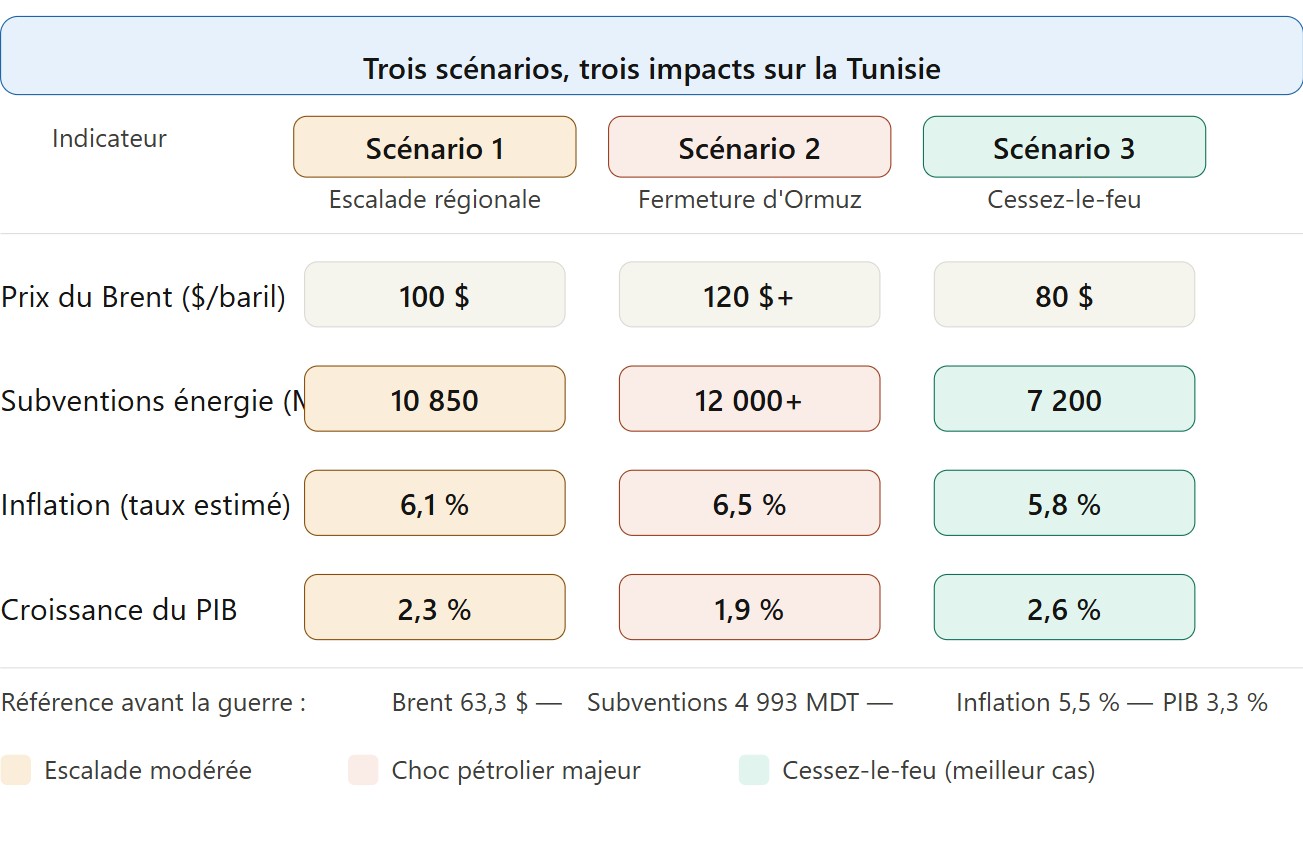This screenshot has height=867, width=1303.
Task: Click the Scénario 1 header box
Action: tap(434, 147)
